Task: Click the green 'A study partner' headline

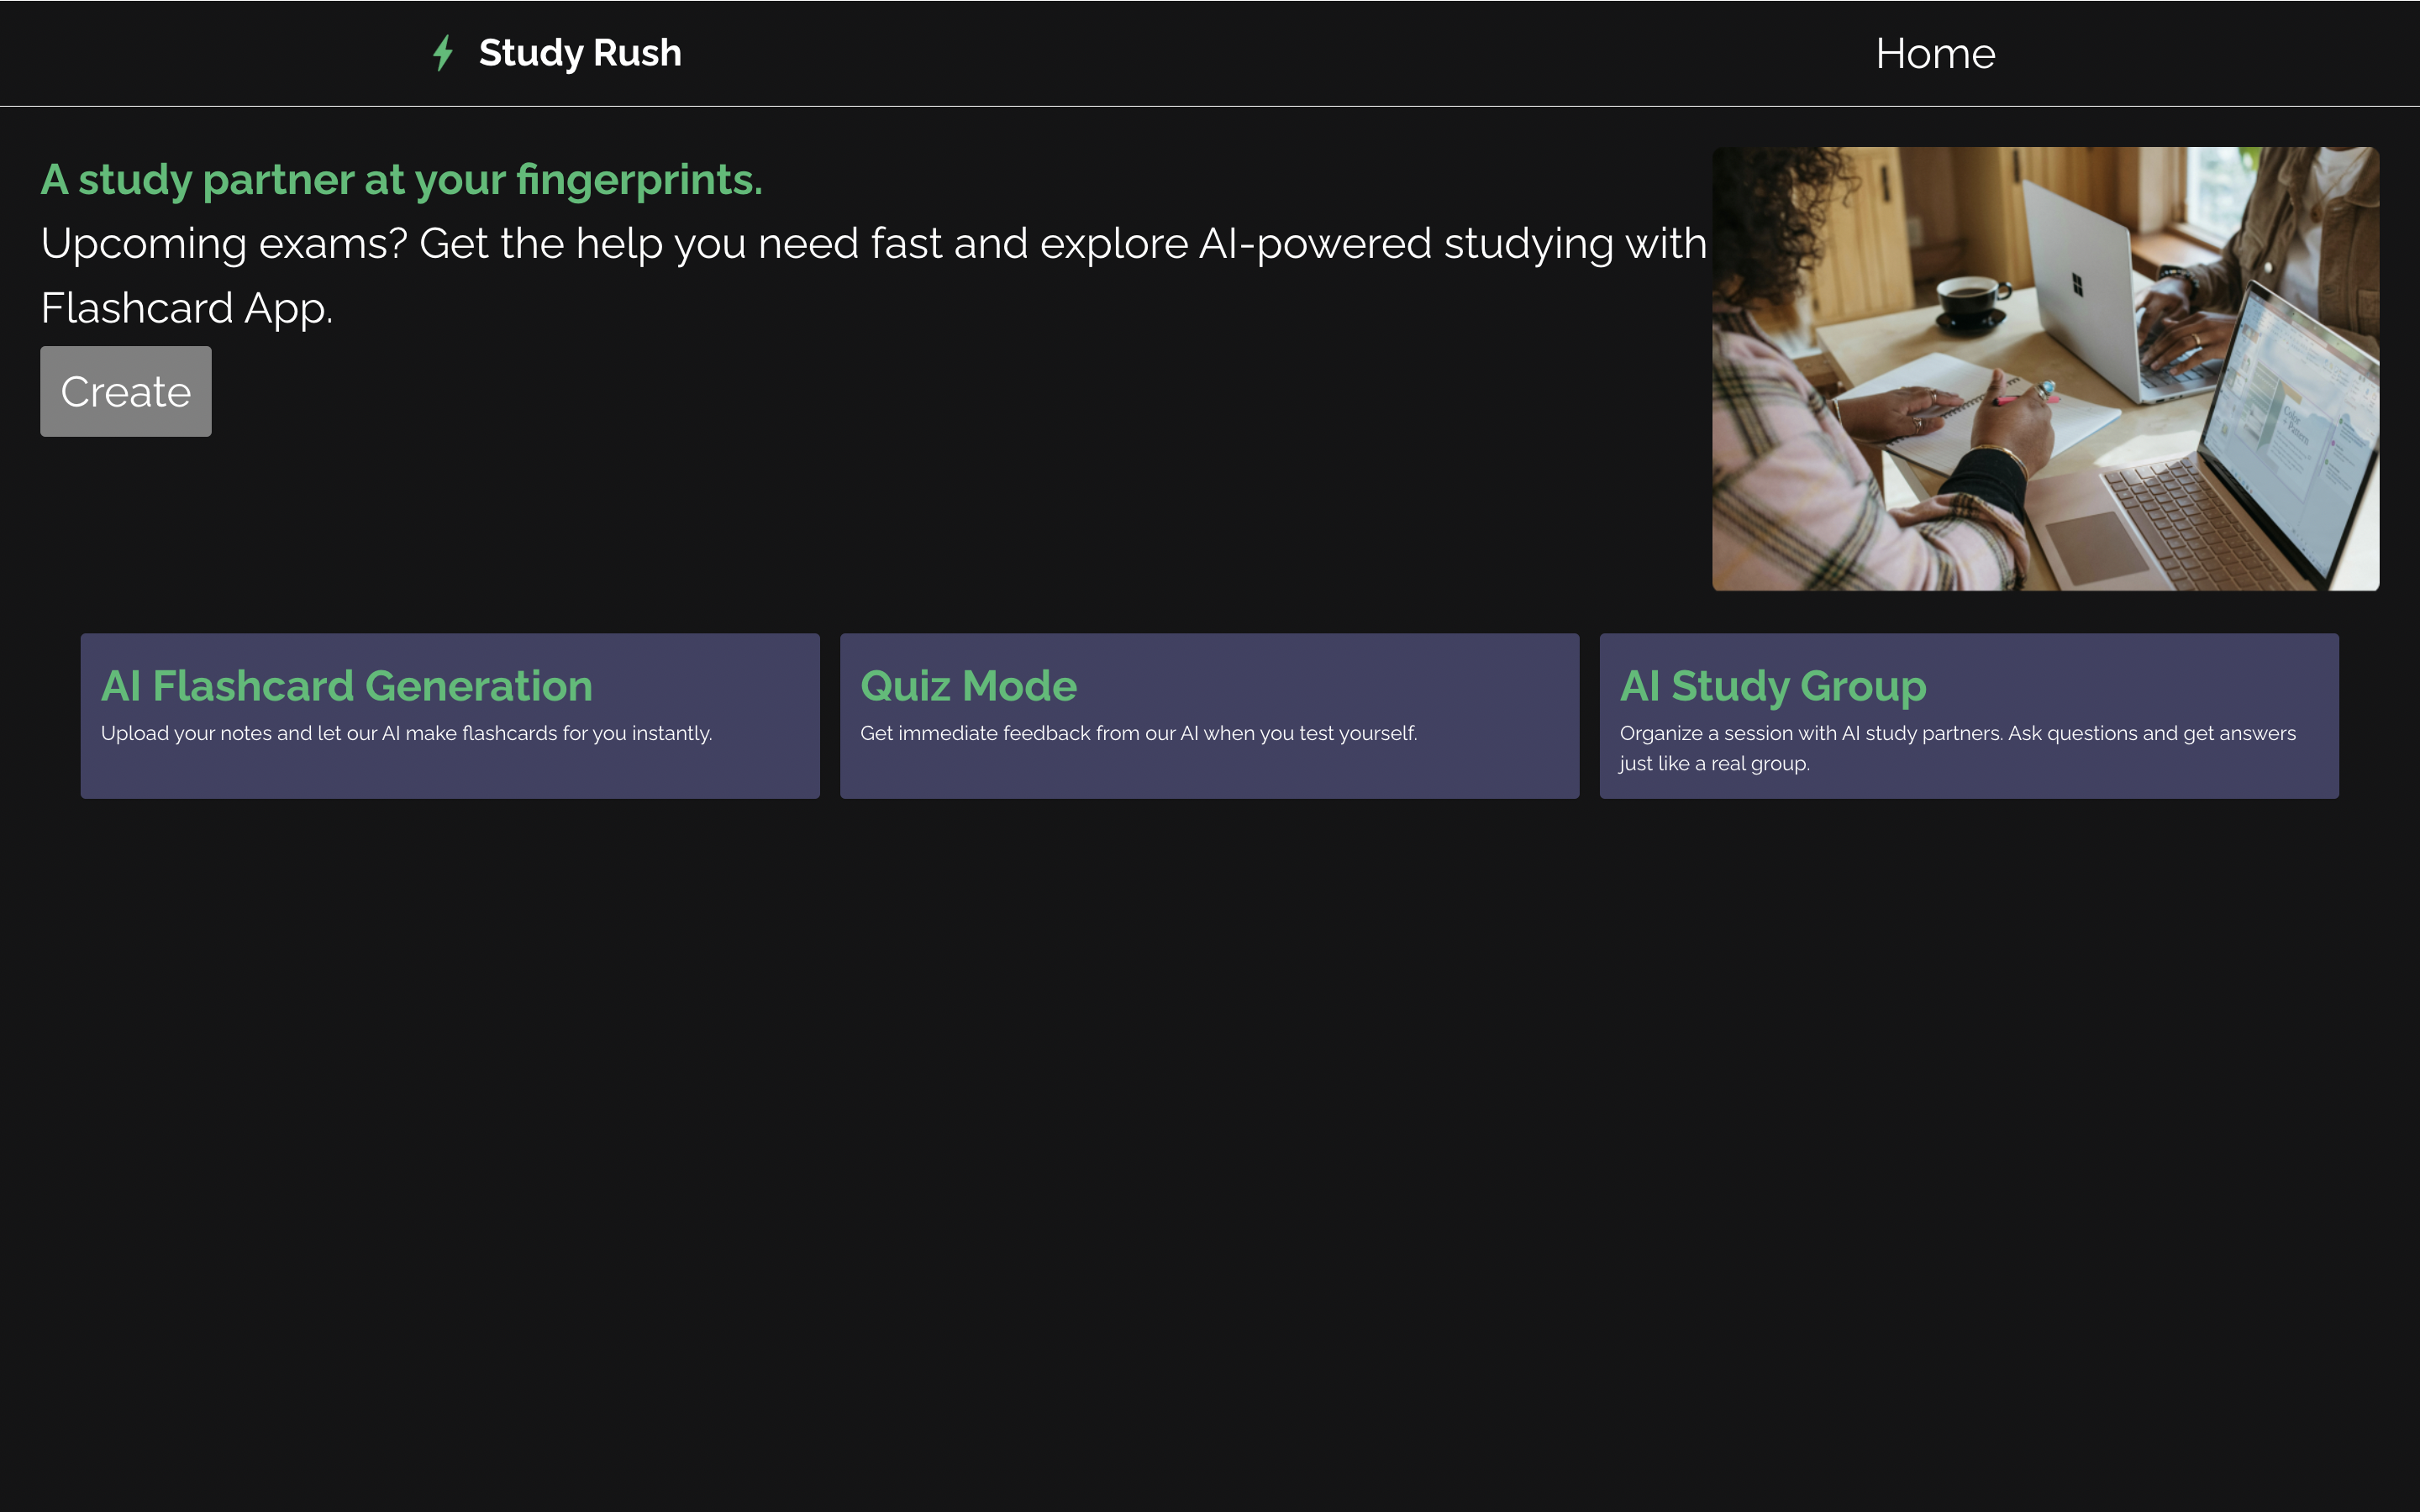Action: pyautogui.click(x=401, y=180)
